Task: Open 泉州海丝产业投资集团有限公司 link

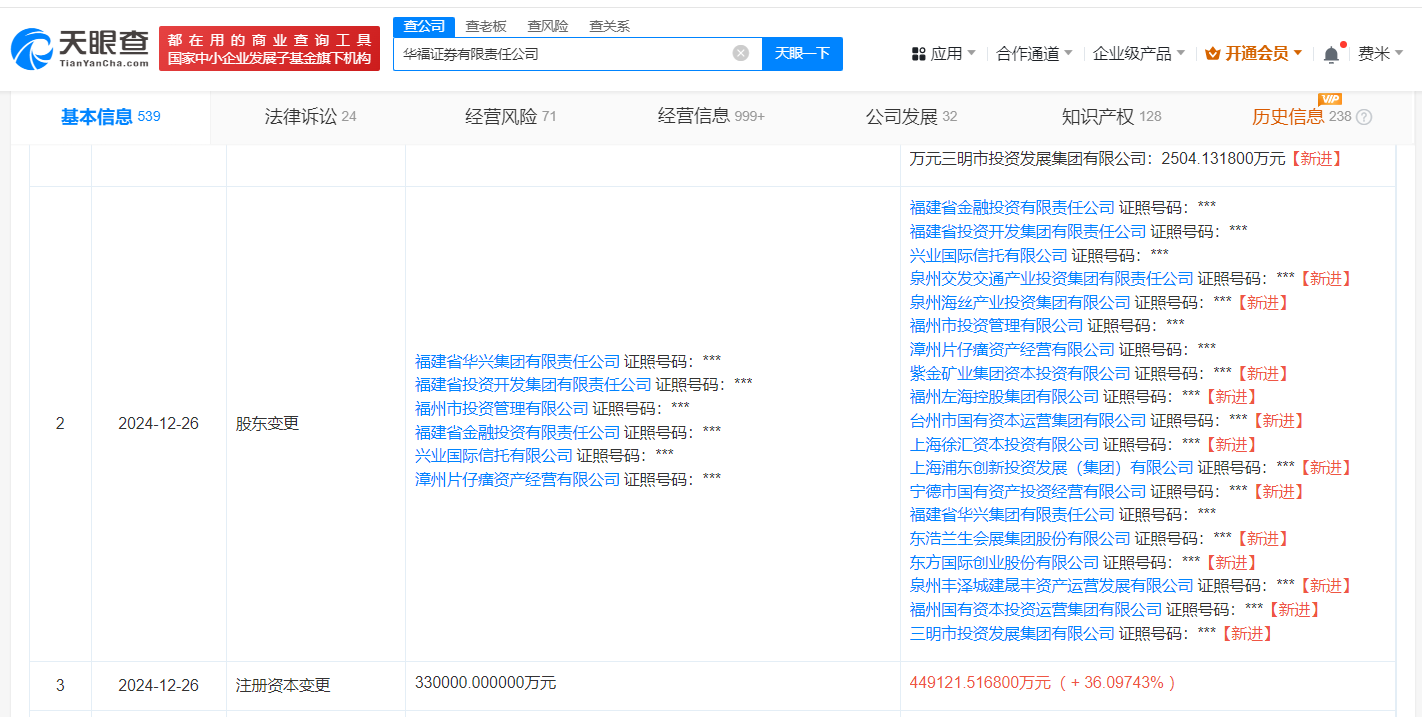Action: click(1020, 302)
